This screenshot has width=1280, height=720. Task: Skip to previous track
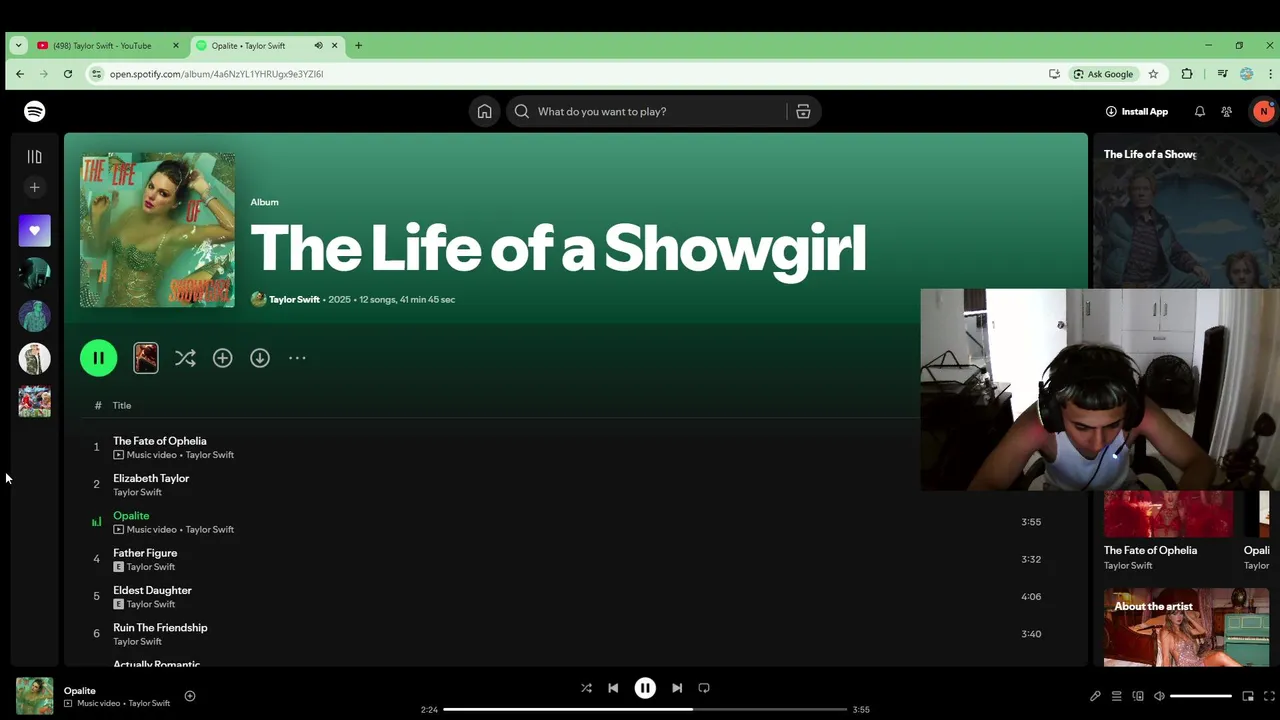pos(613,688)
